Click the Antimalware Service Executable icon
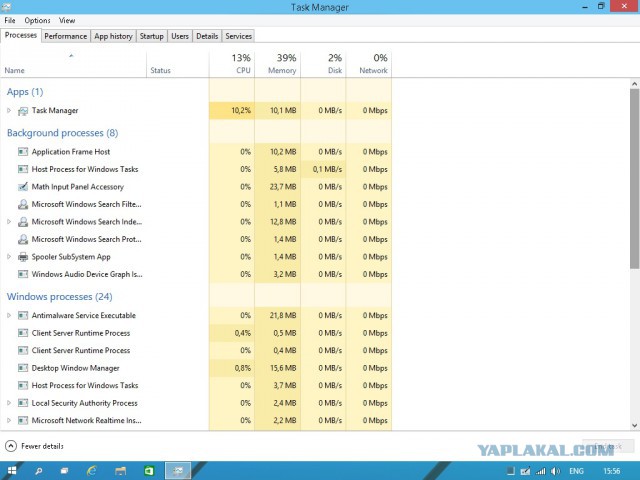This screenshot has width=640, height=480. click(23, 316)
